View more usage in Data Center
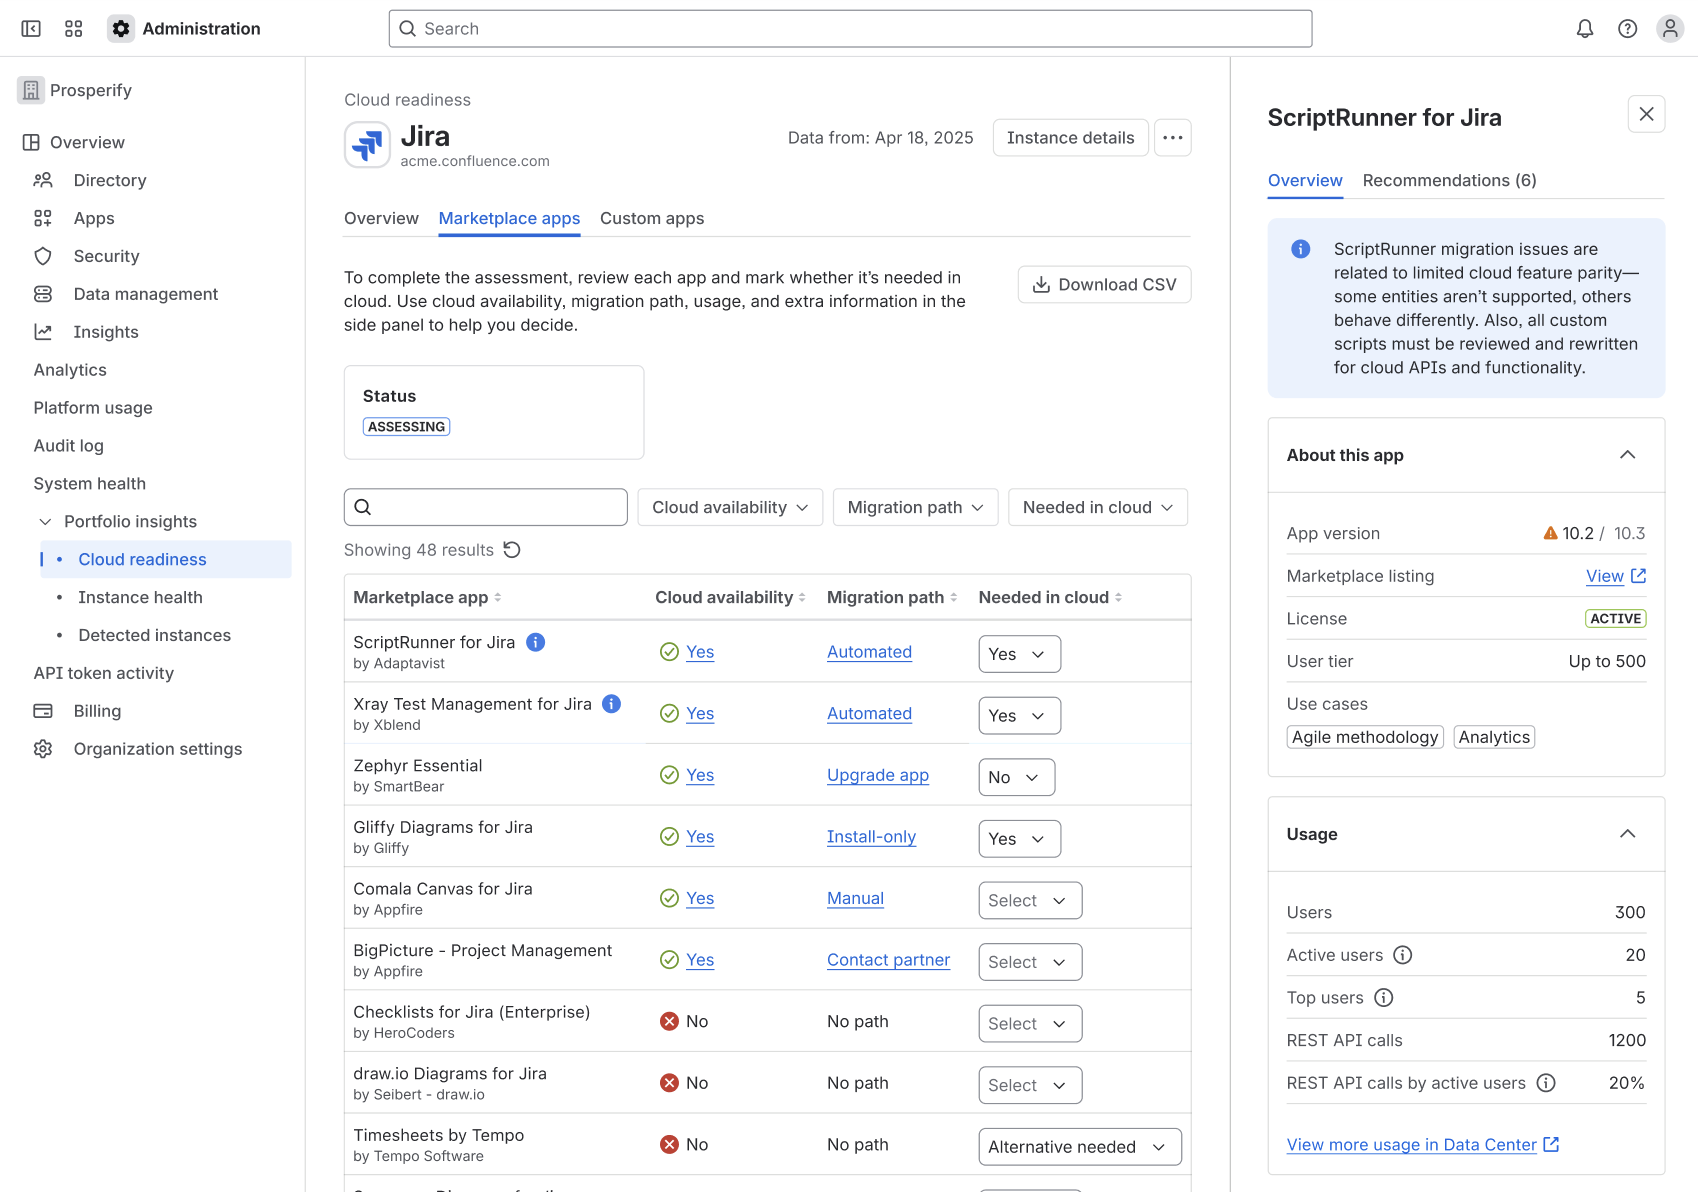 click(1412, 1144)
